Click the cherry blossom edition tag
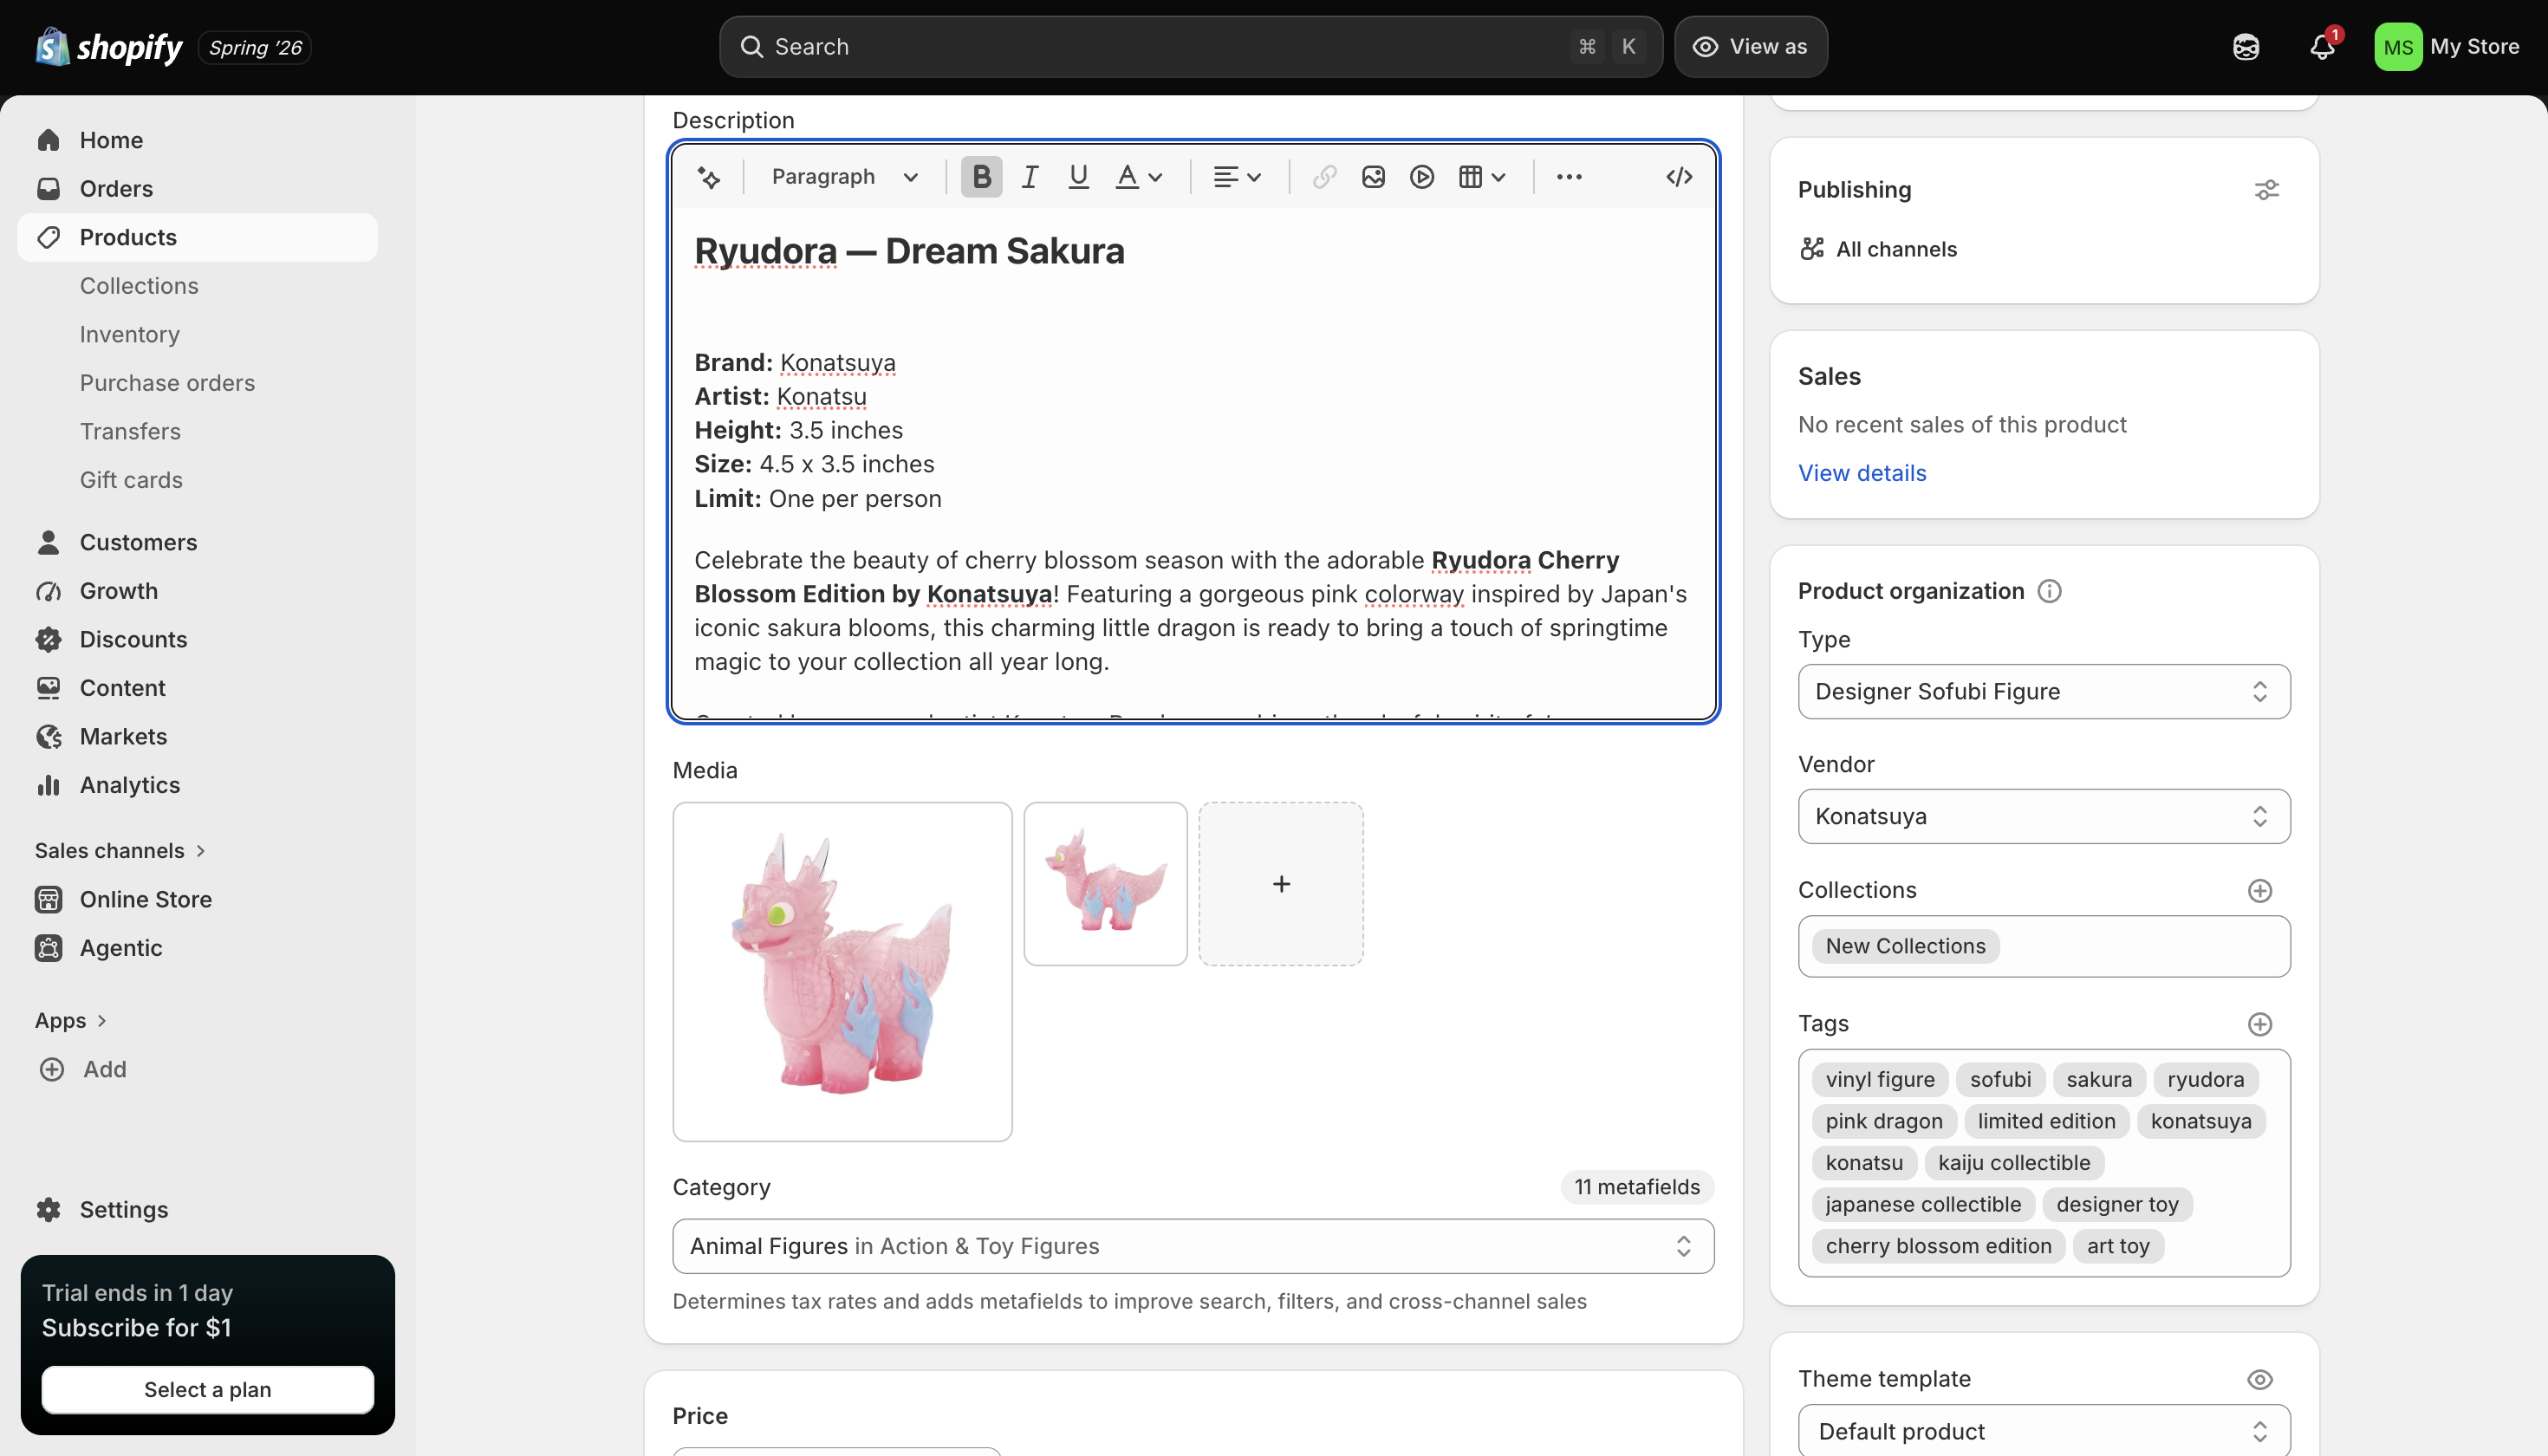 [1938, 1246]
